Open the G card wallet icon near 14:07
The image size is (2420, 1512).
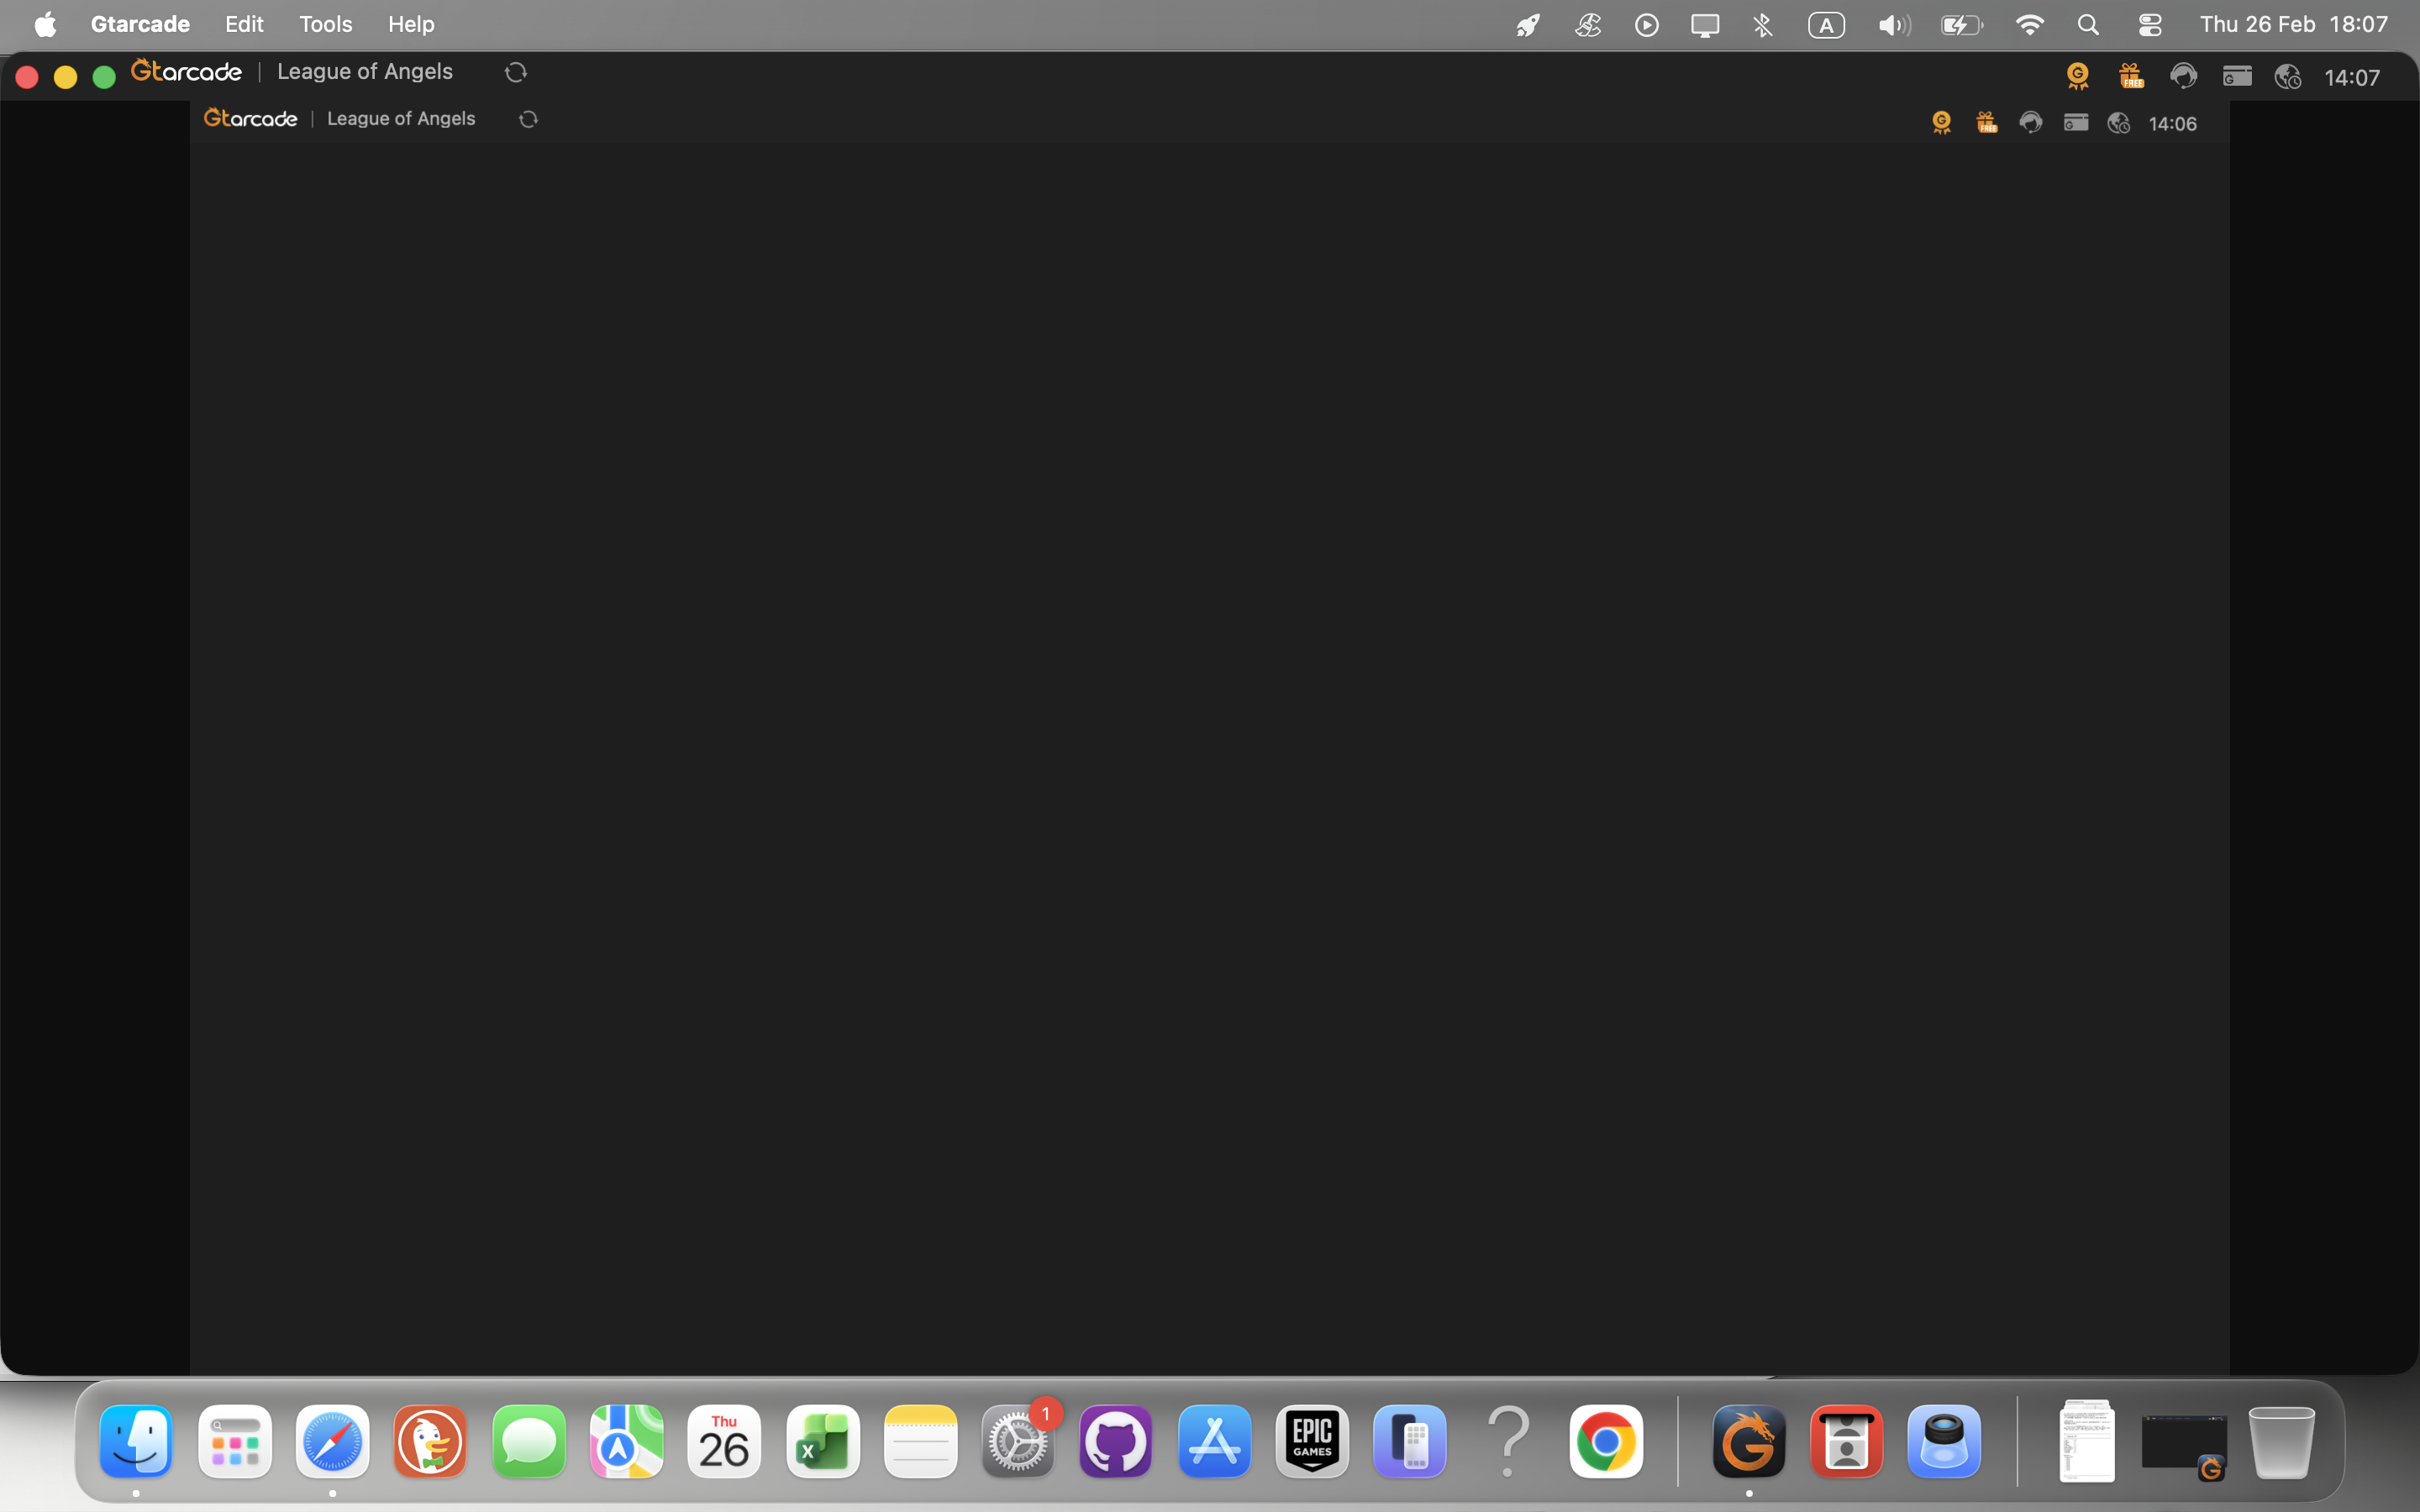click(x=2237, y=76)
